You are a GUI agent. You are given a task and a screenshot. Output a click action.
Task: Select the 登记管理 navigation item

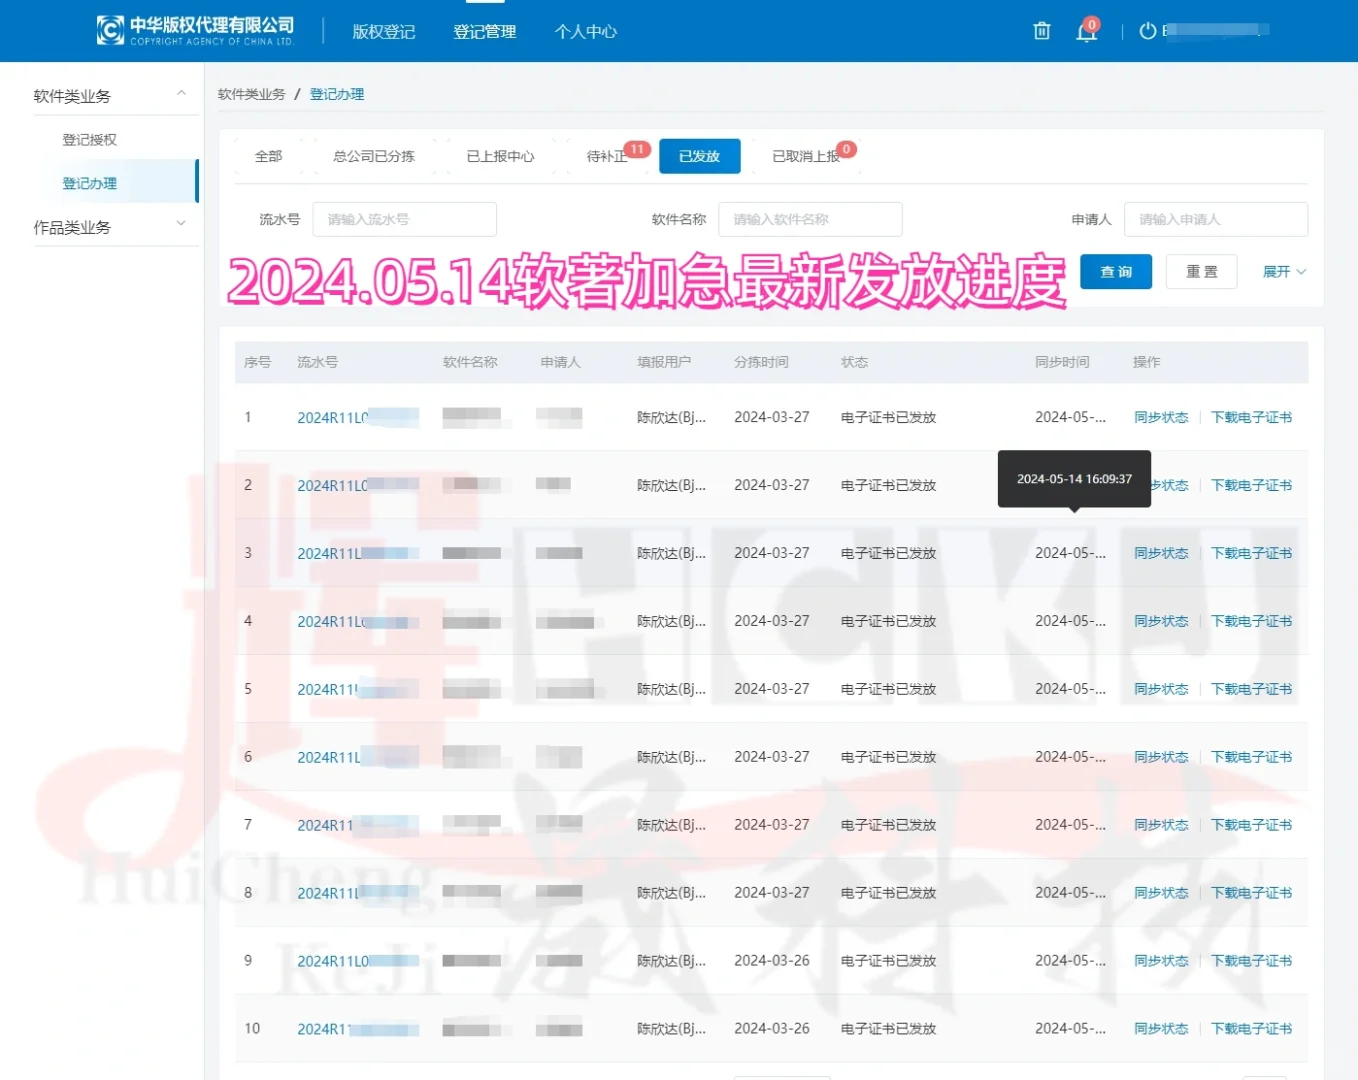484,31
